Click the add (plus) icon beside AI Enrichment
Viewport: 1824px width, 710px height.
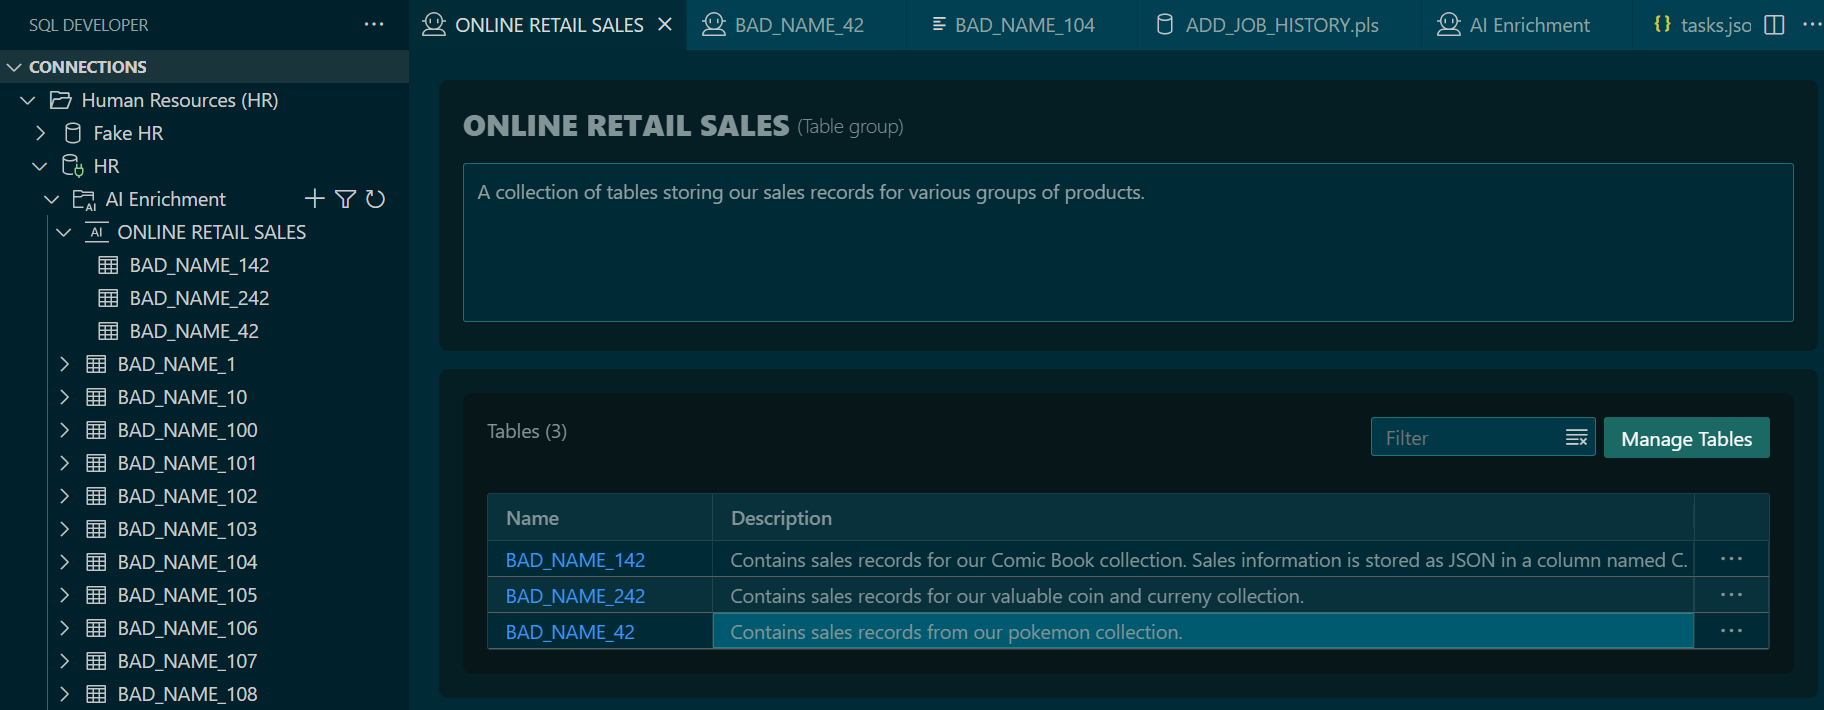click(315, 199)
